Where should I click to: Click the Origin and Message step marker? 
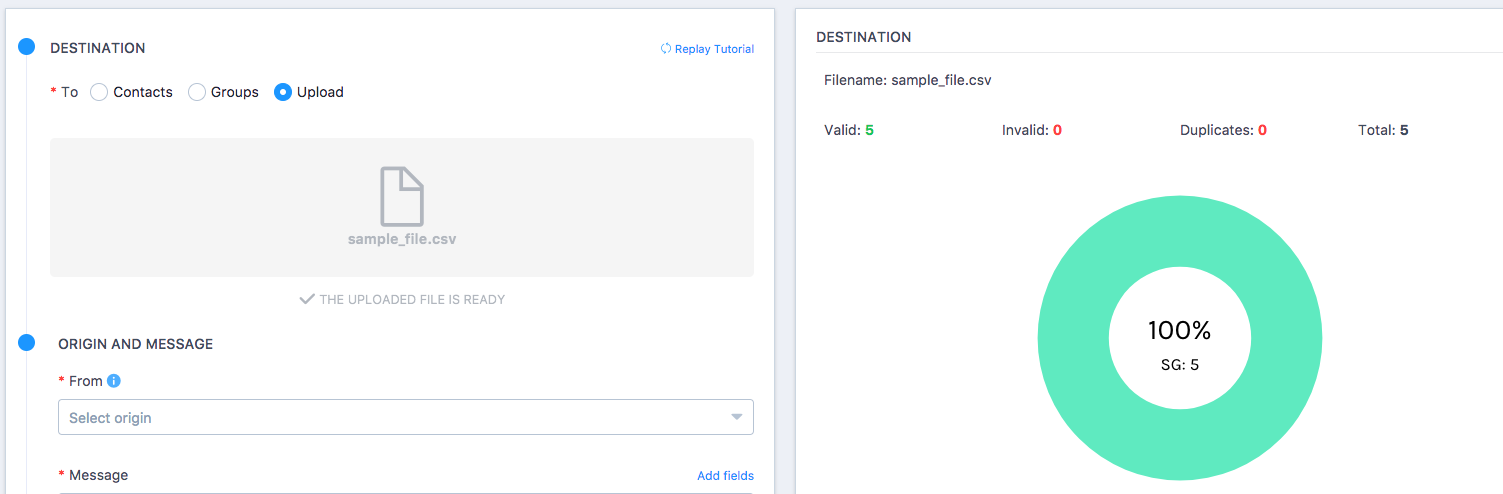pos(27,342)
